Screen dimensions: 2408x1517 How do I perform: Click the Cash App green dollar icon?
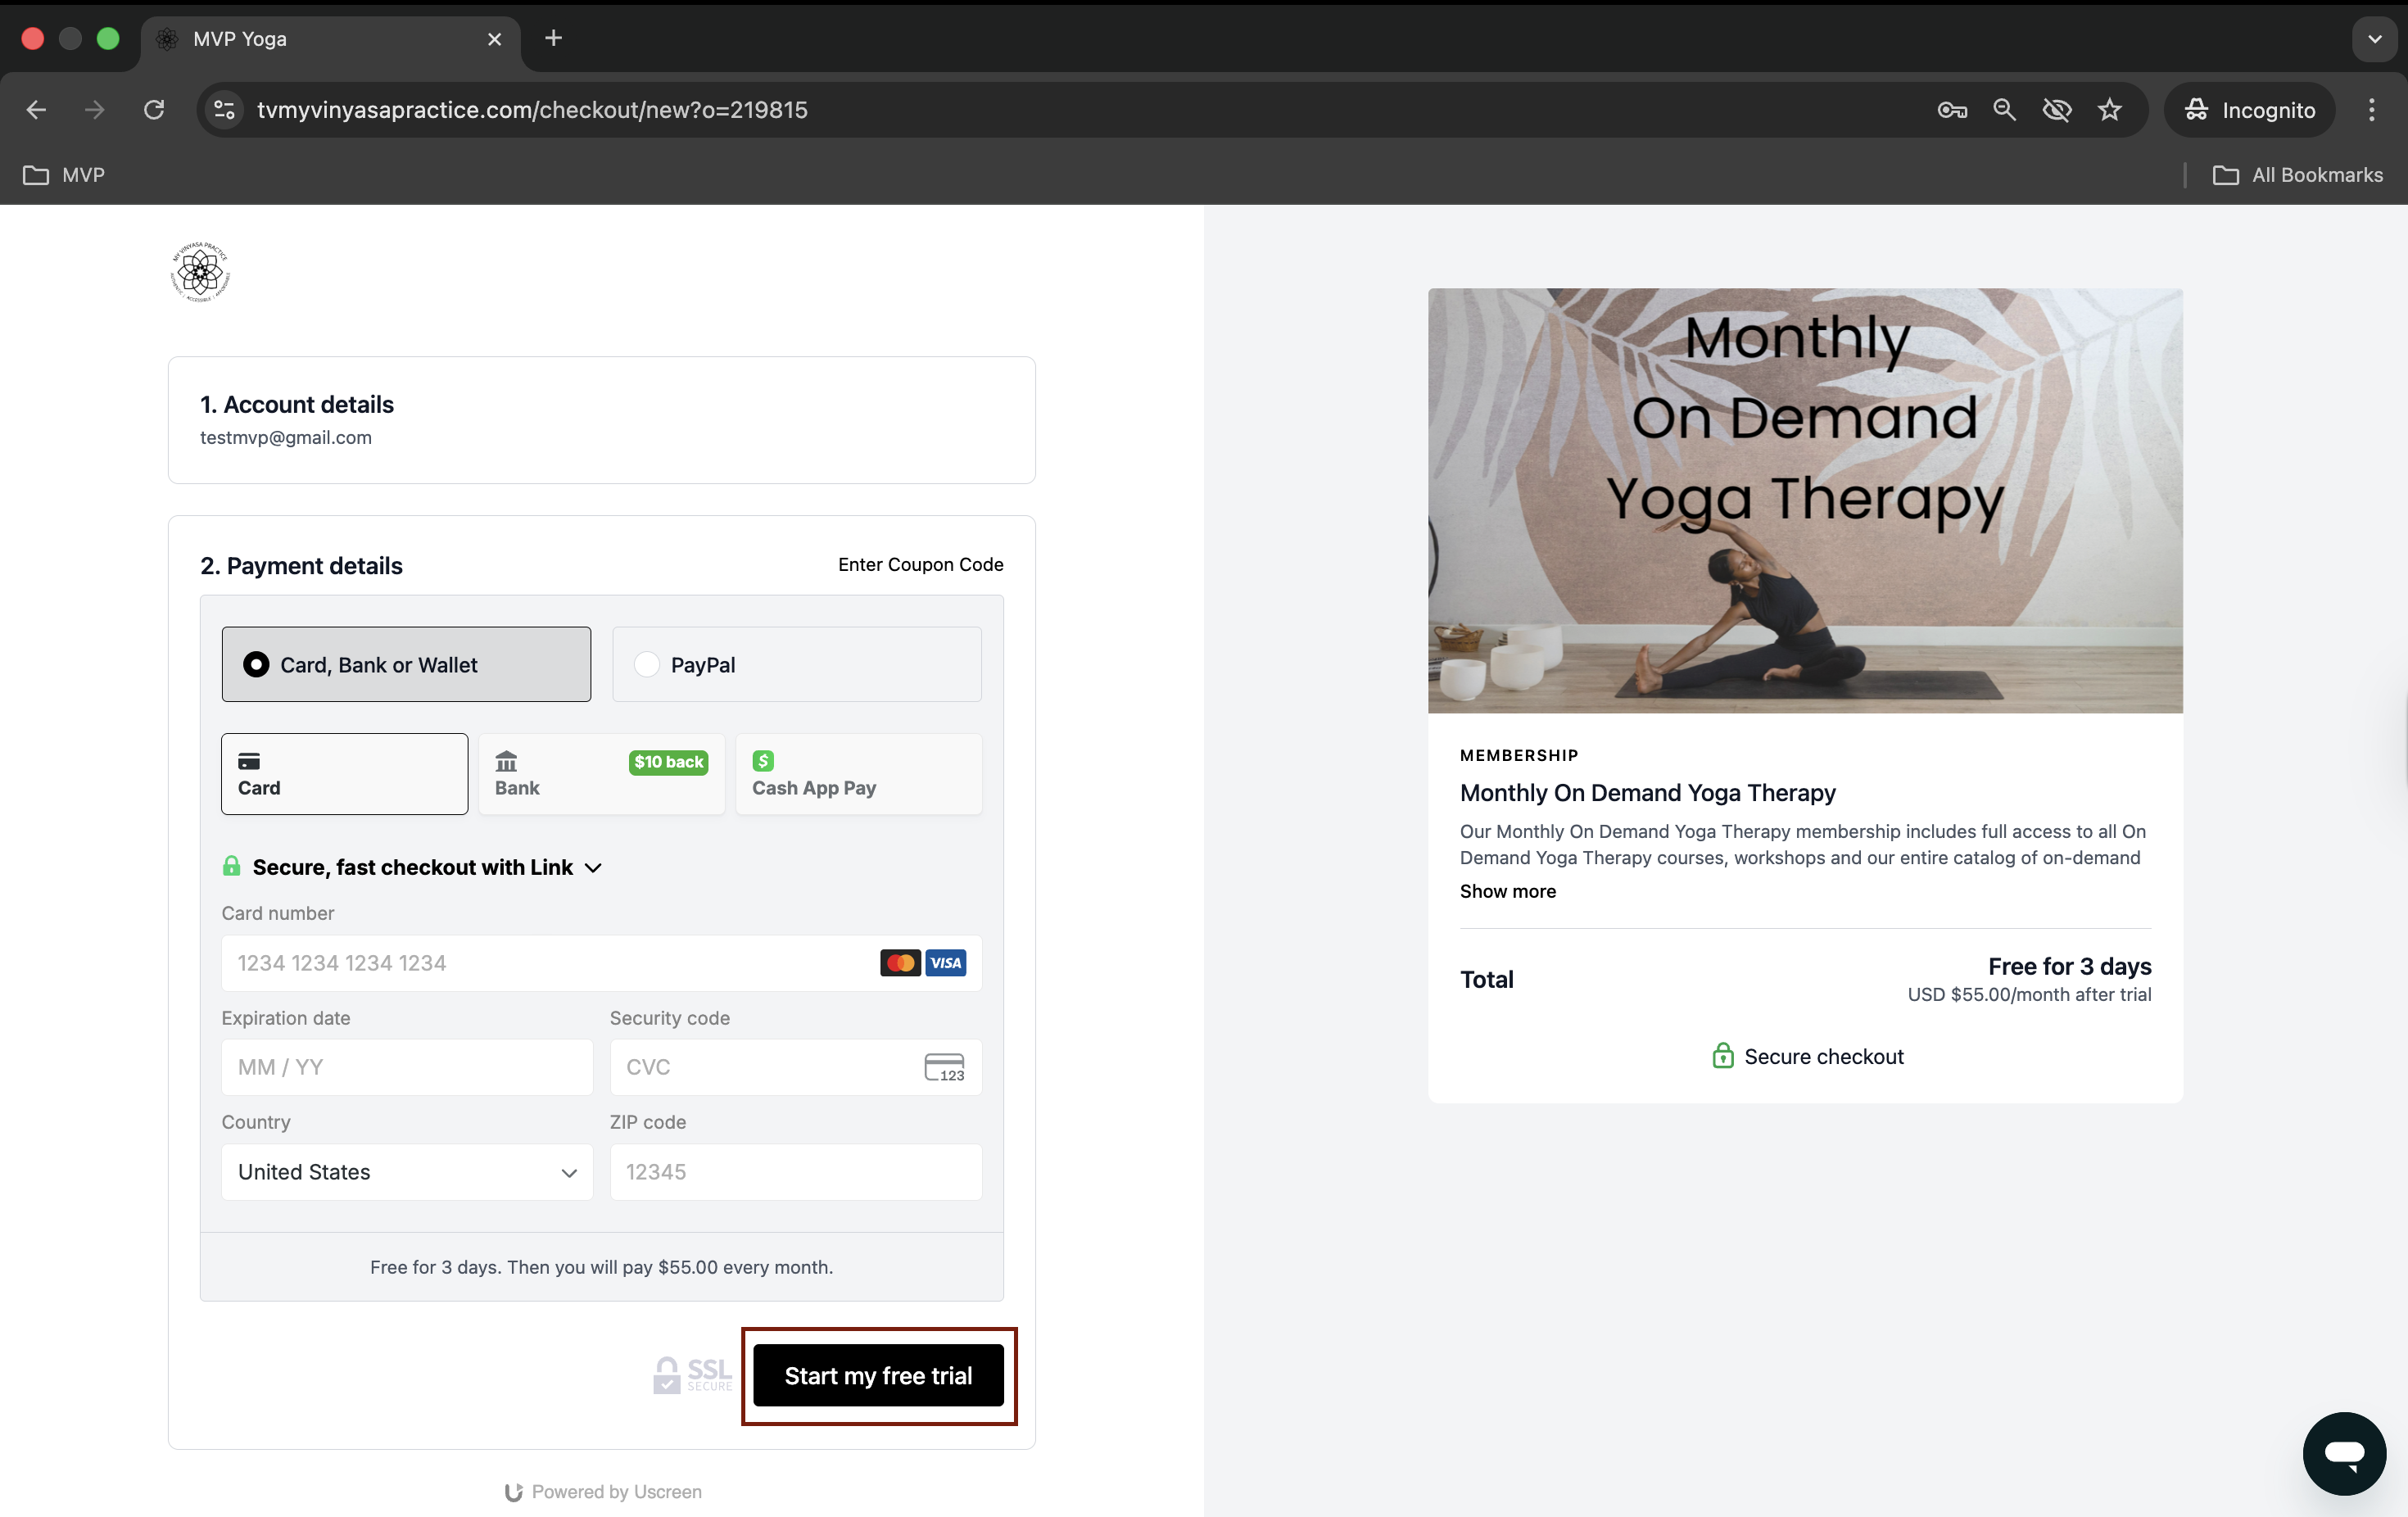(763, 761)
